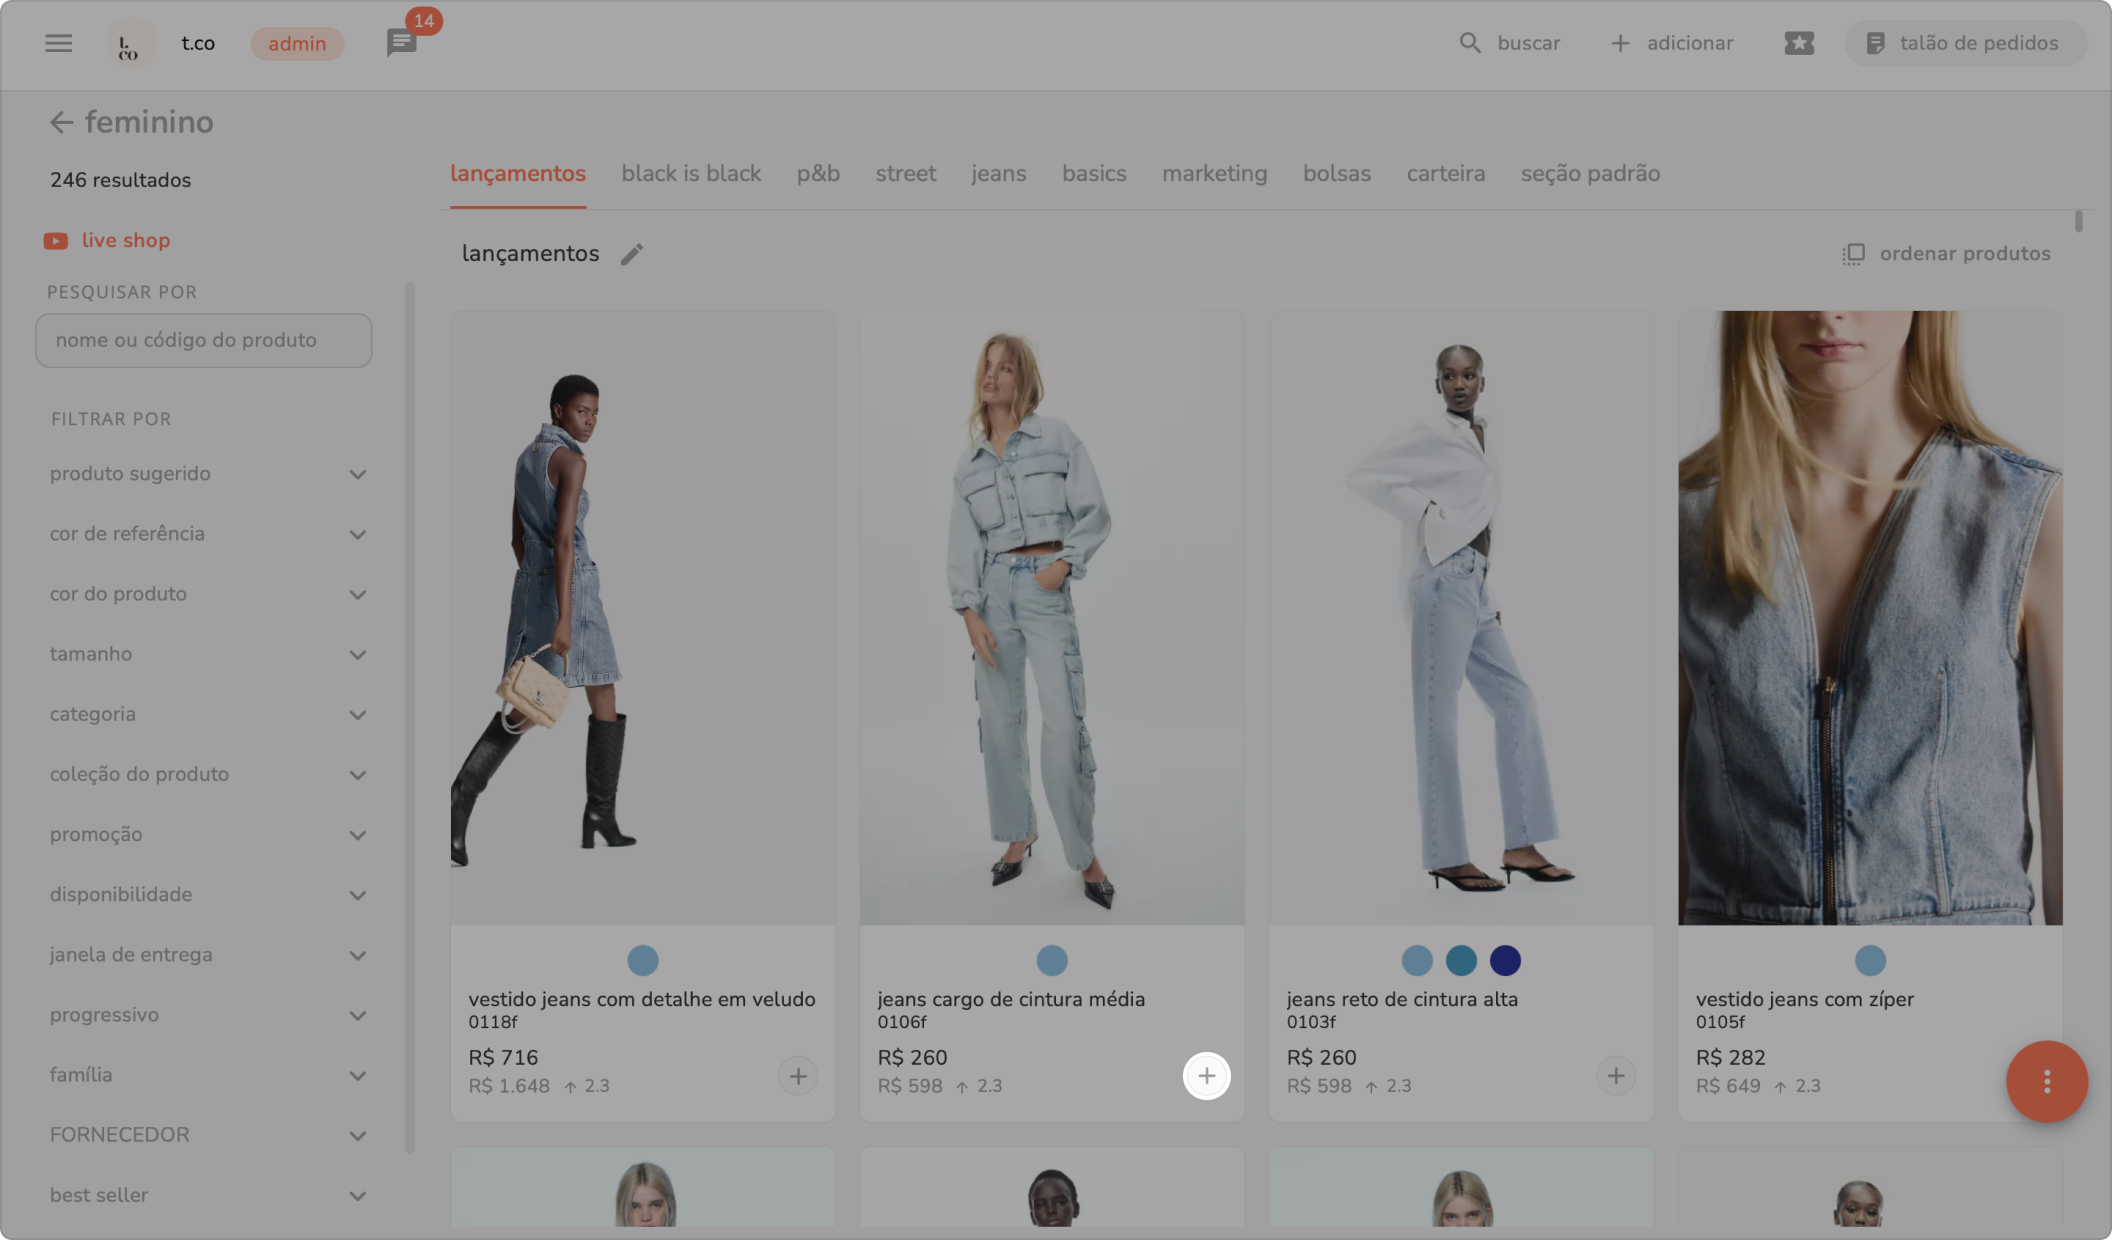Expand the promoção filter

(x=357, y=835)
